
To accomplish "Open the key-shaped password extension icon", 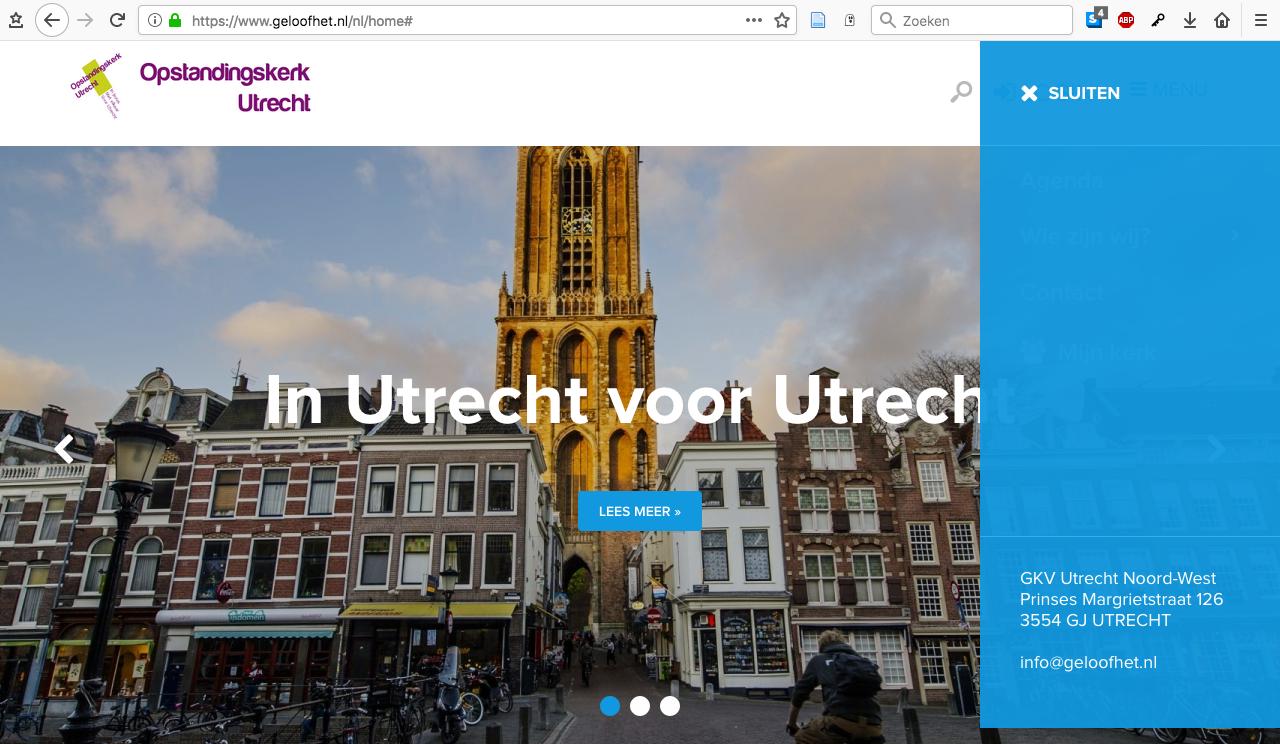I will pyautogui.click(x=1158, y=20).
